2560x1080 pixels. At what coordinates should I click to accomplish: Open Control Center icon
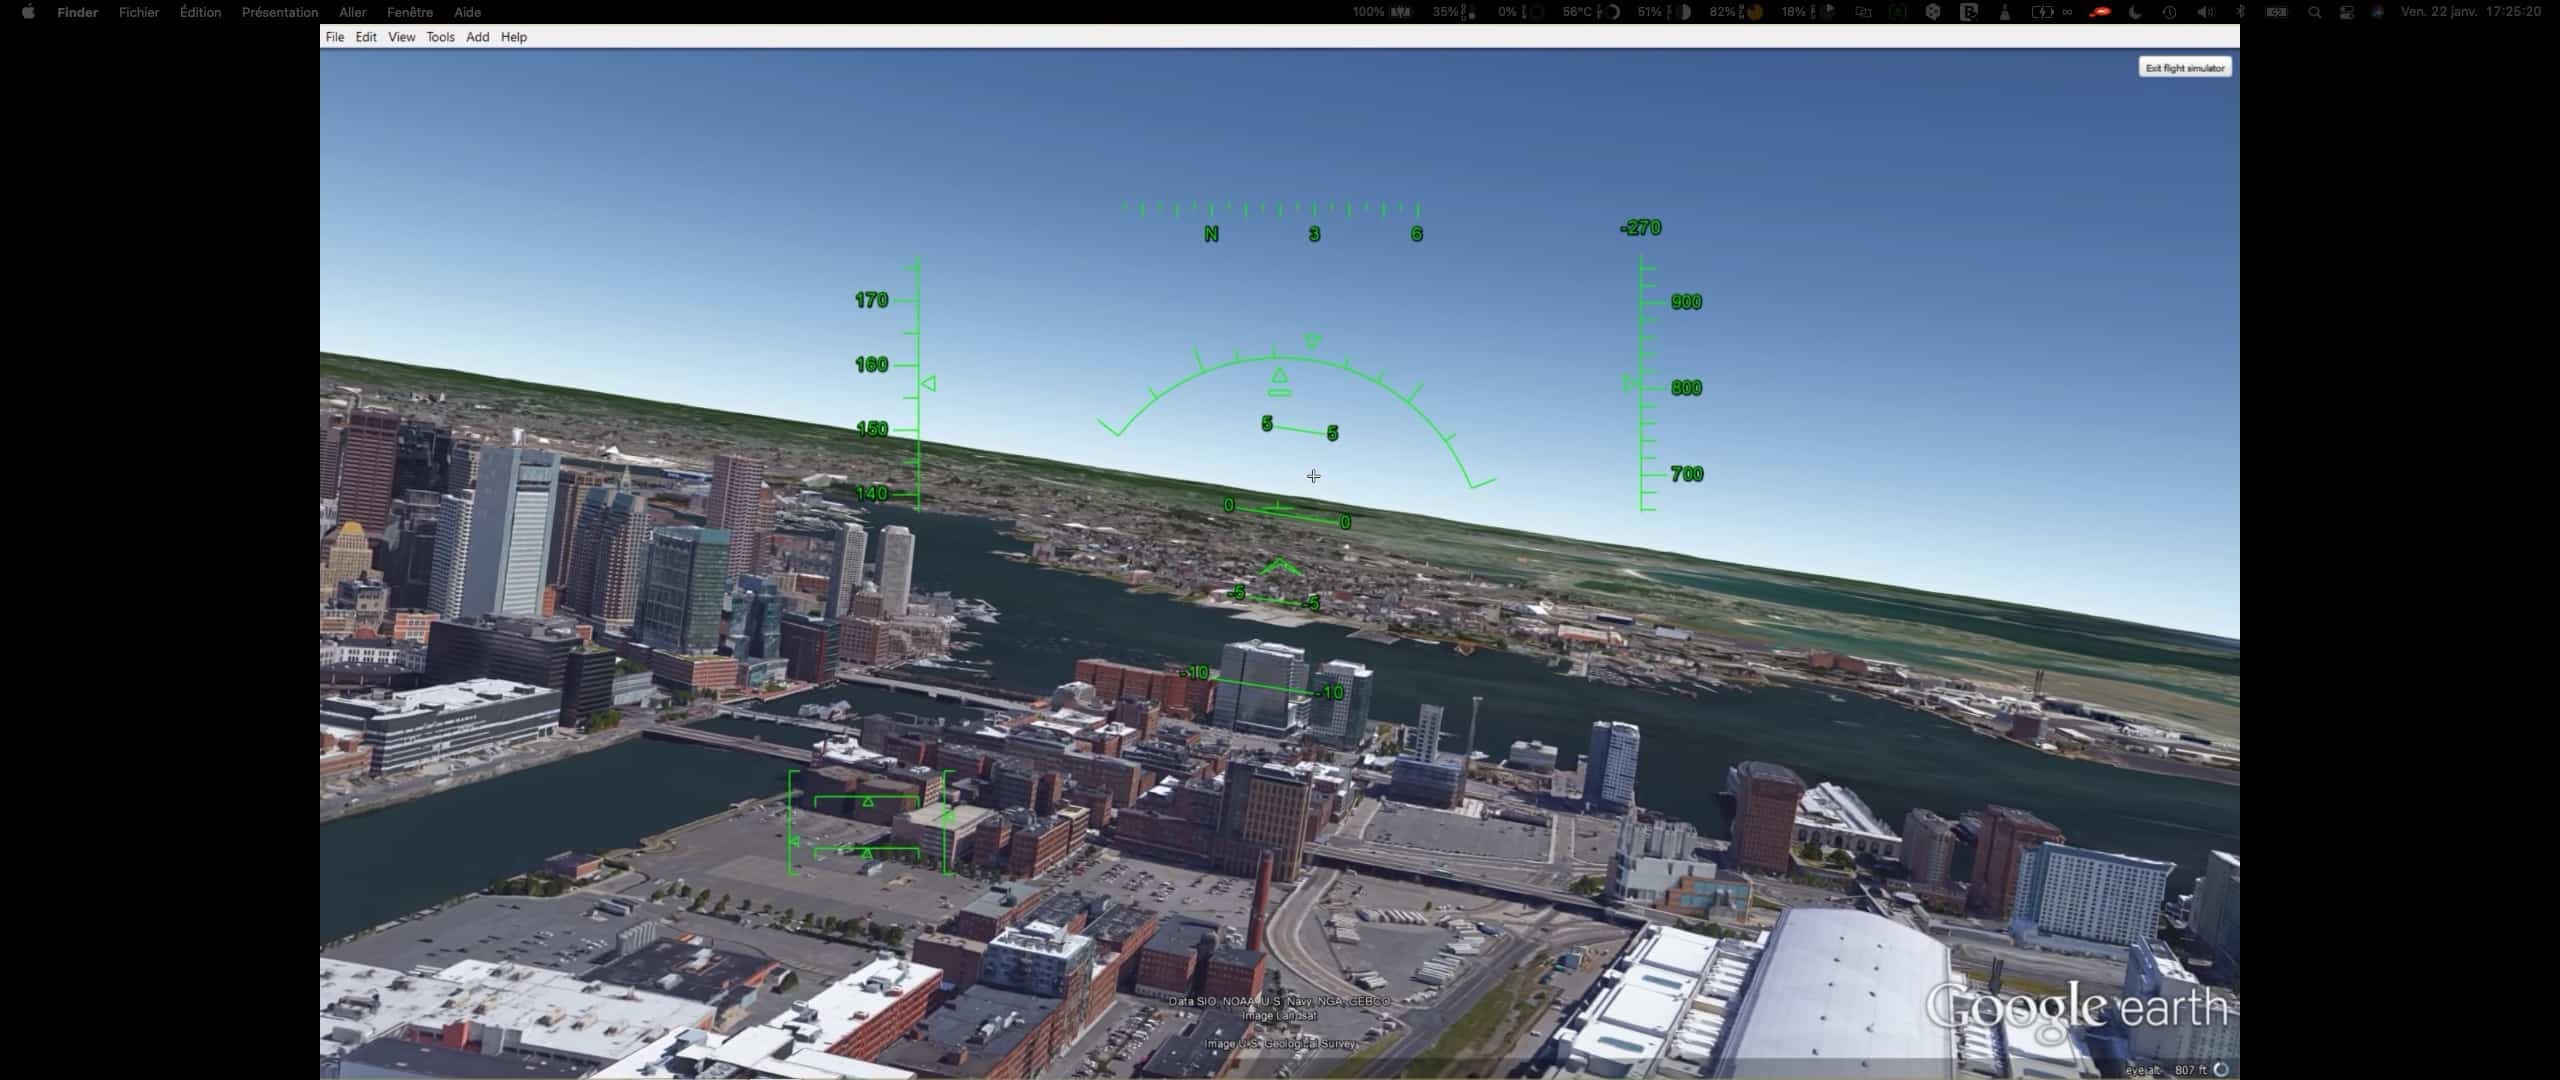[2347, 12]
